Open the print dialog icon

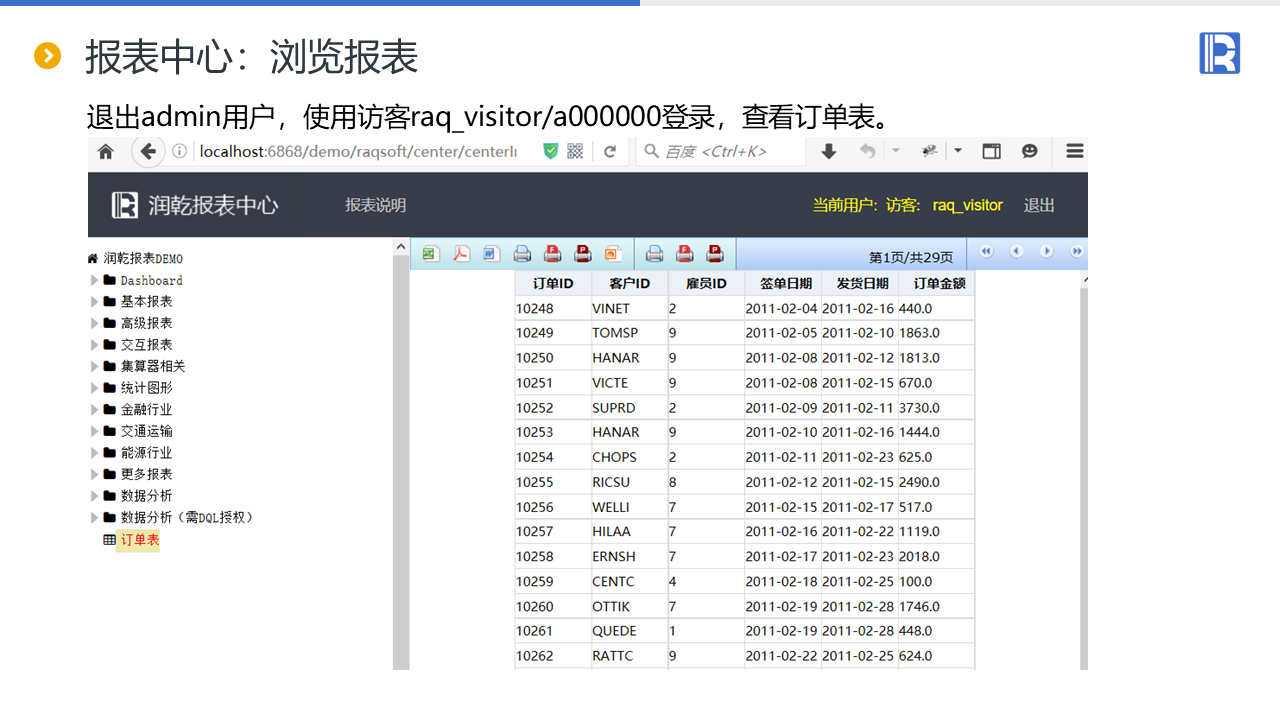521,253
